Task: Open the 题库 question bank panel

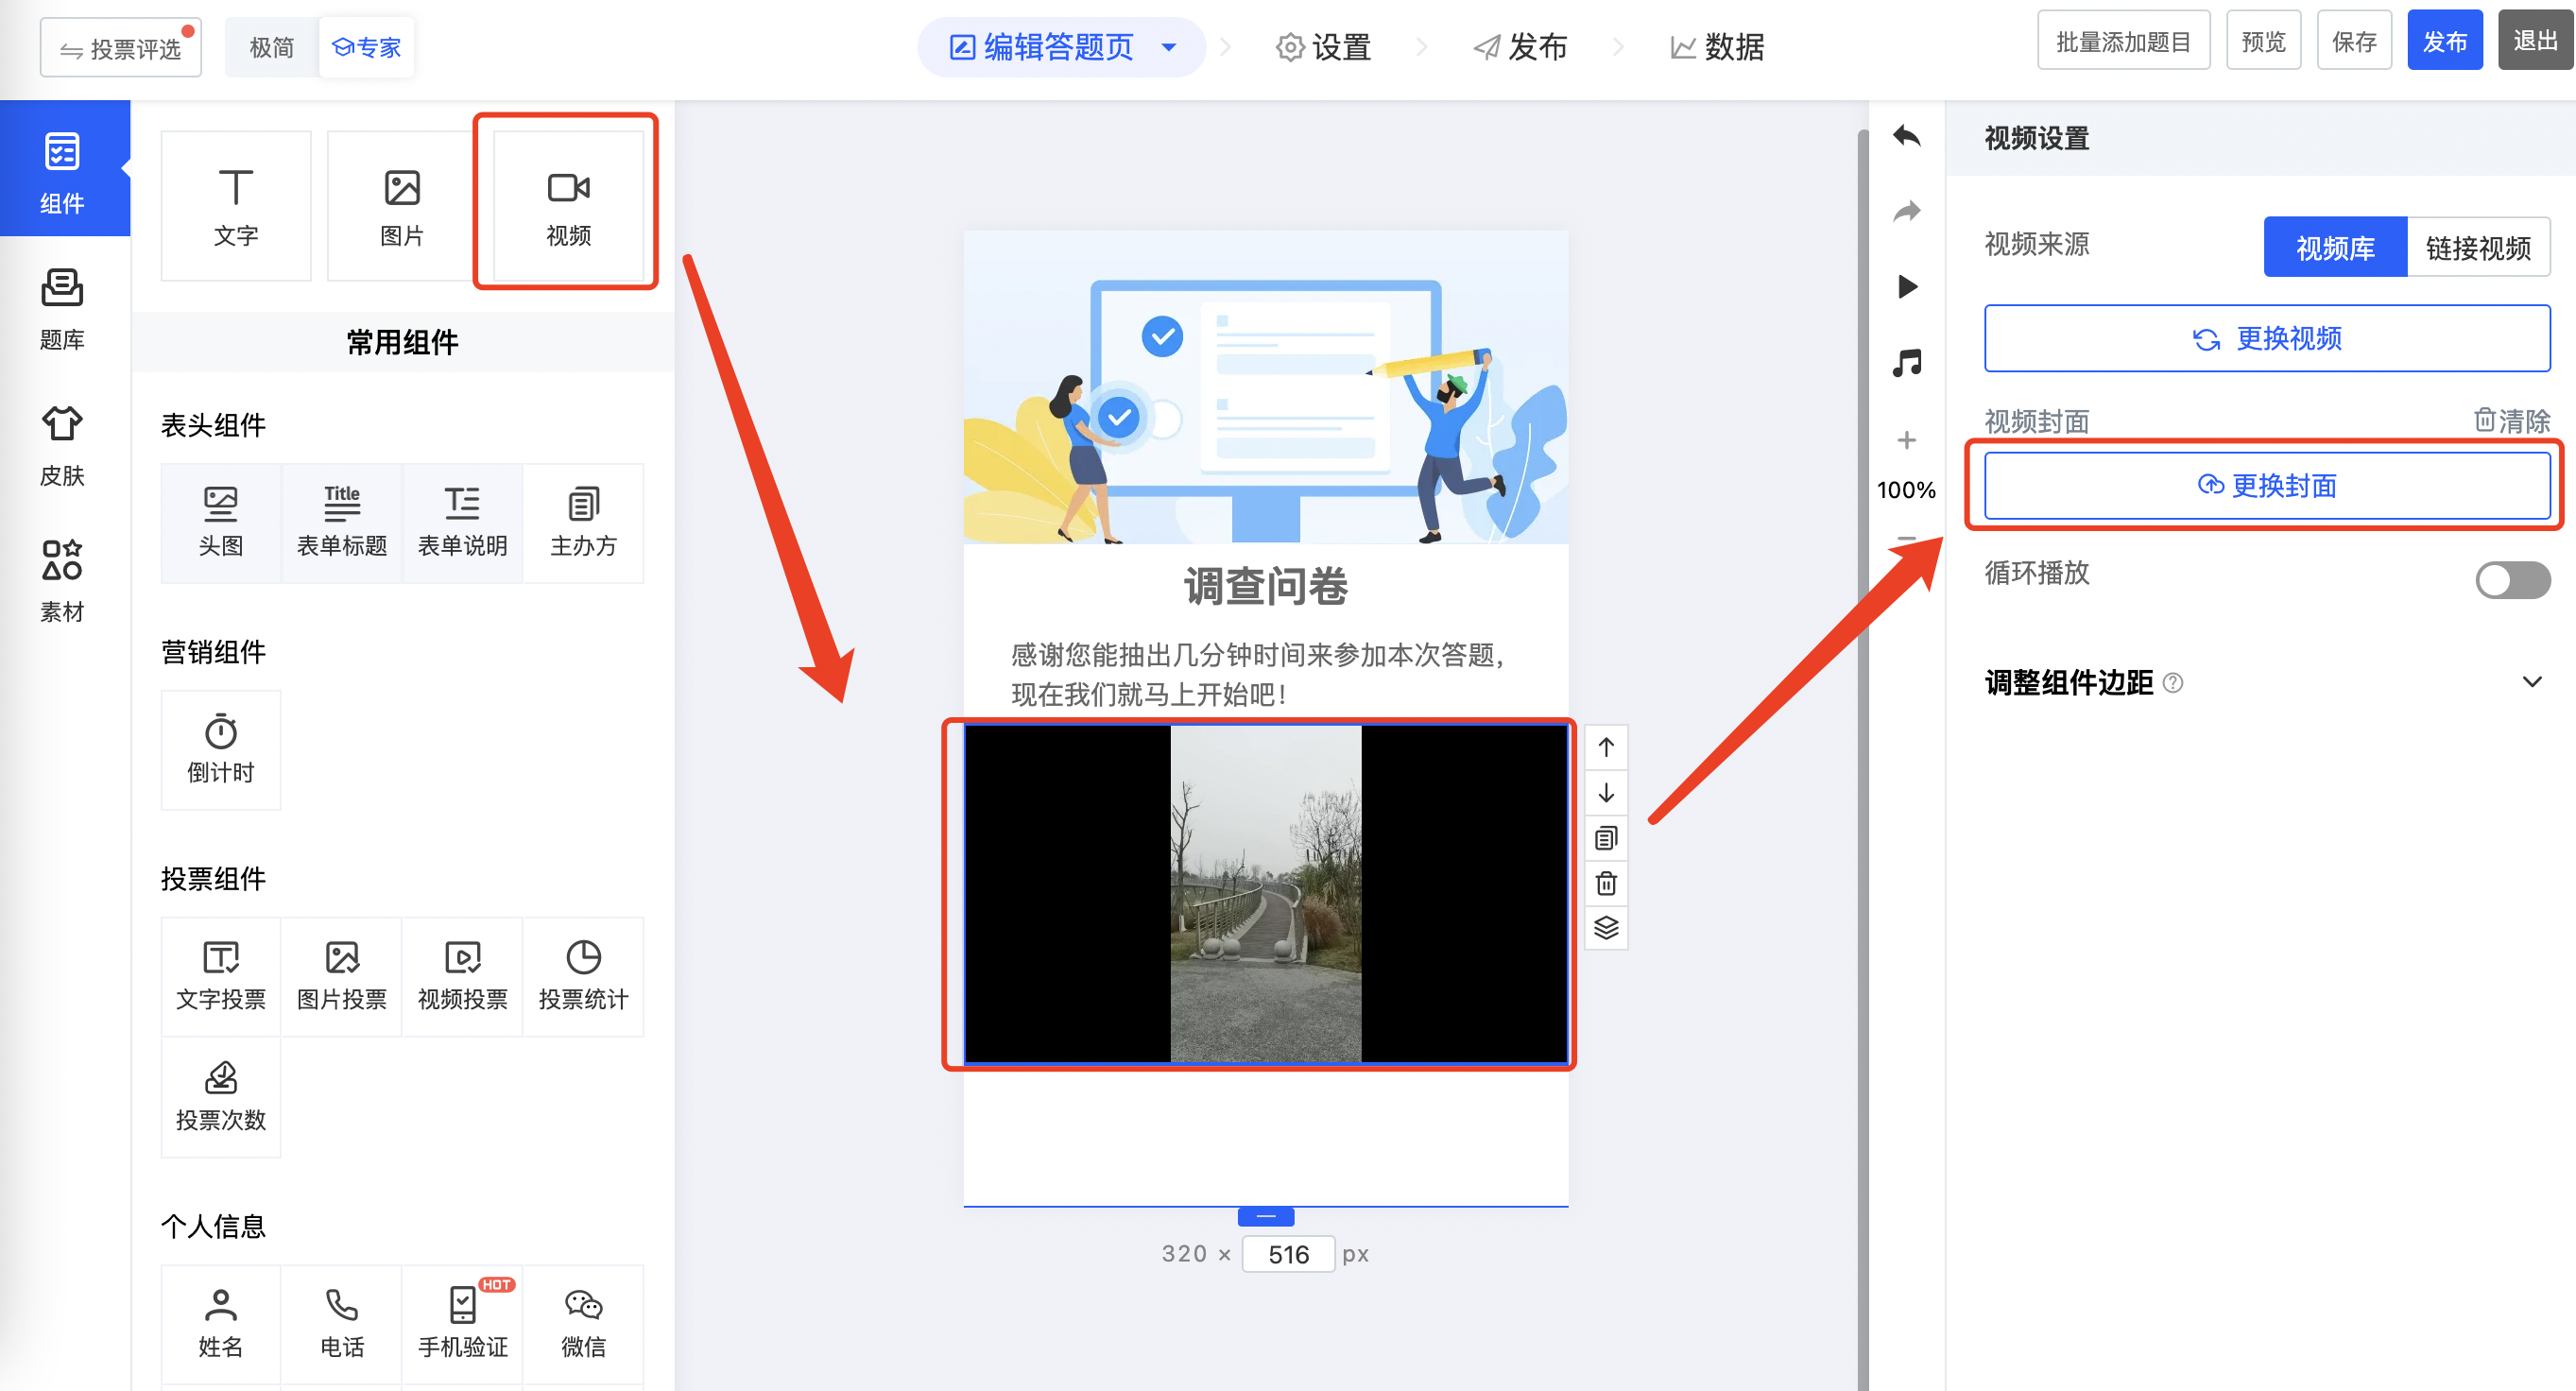Action: pos(62,308)
